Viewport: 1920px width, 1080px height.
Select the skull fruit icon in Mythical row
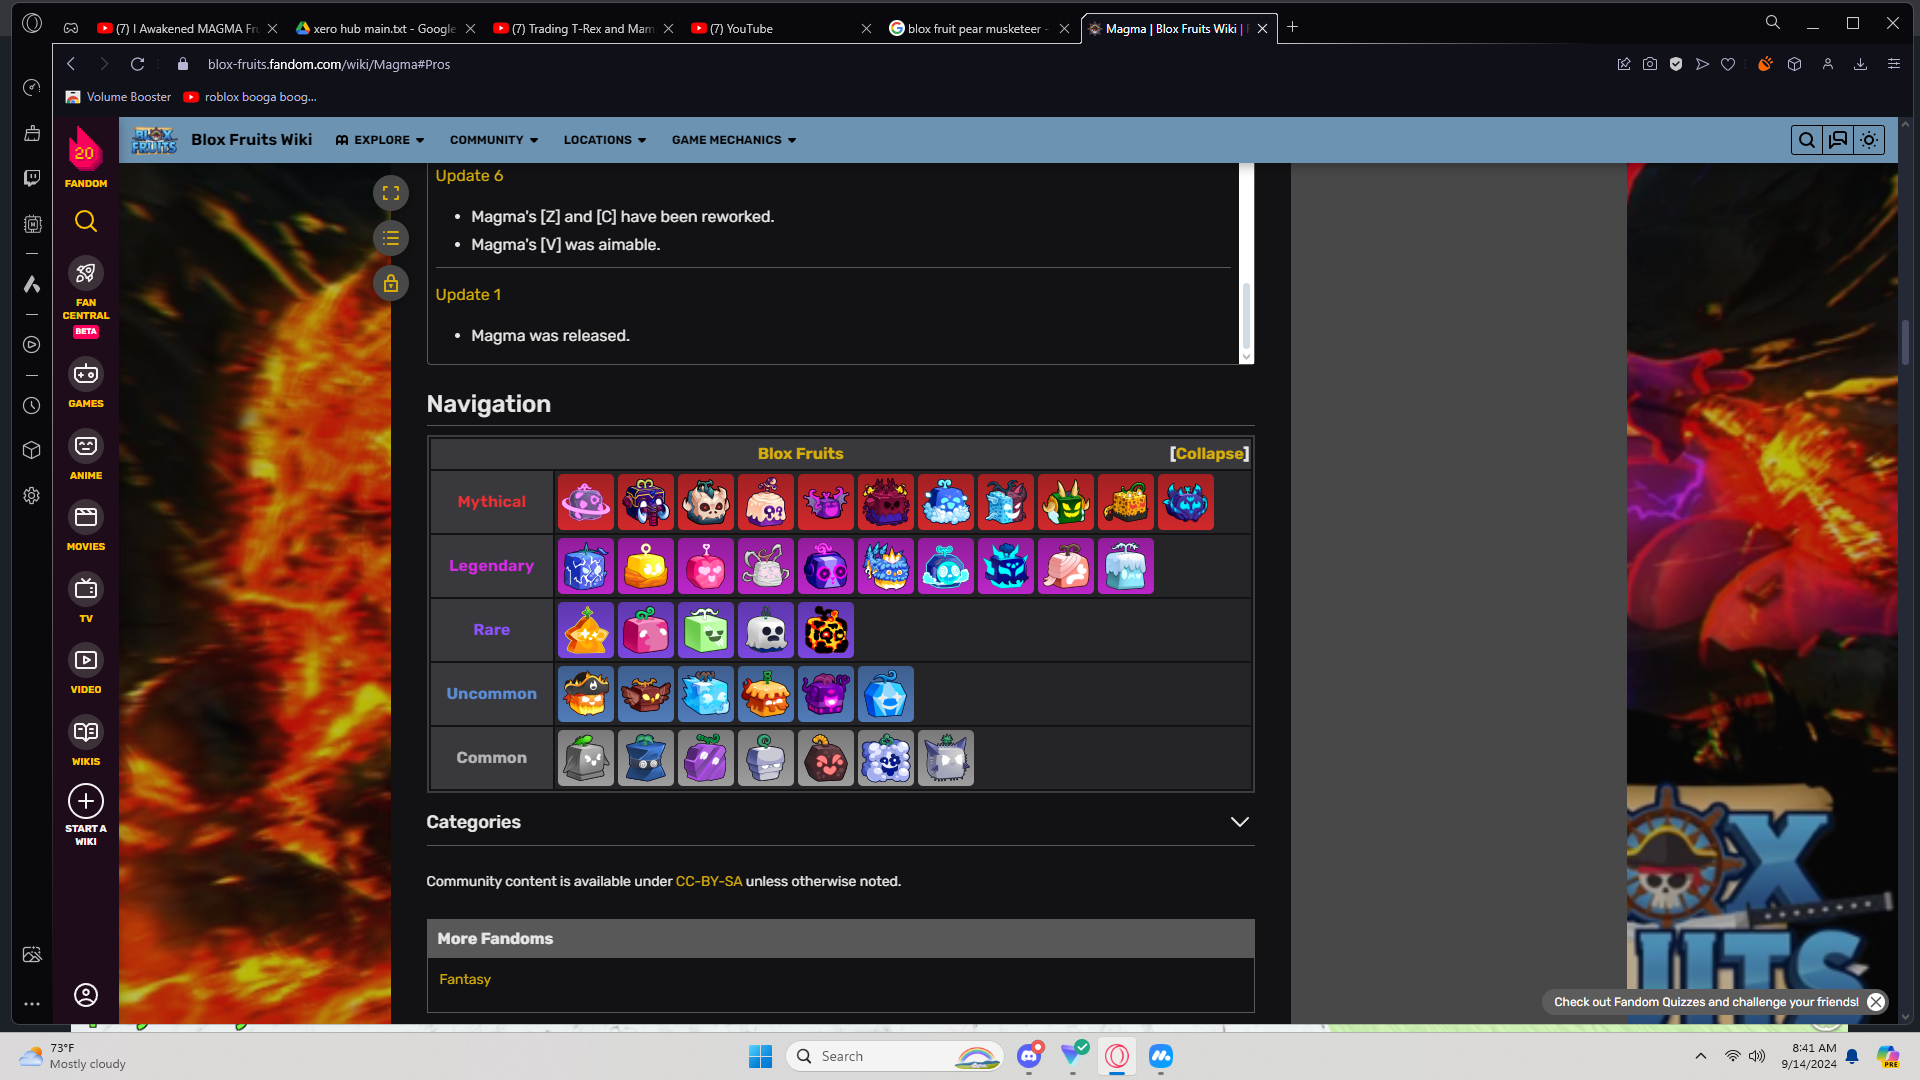click(x=706, y=502)
